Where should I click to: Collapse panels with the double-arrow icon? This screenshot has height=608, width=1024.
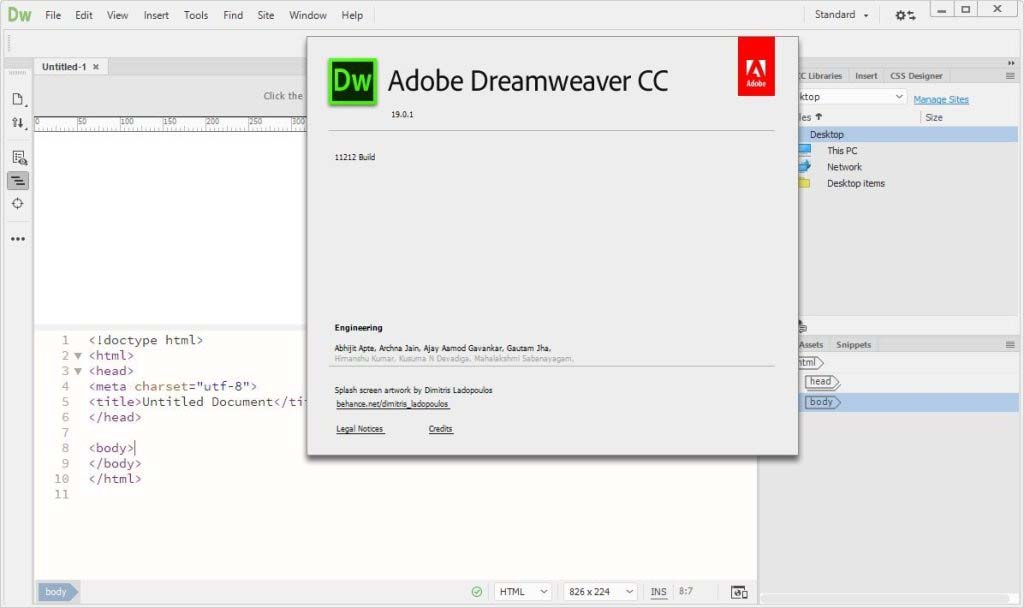1011,63
